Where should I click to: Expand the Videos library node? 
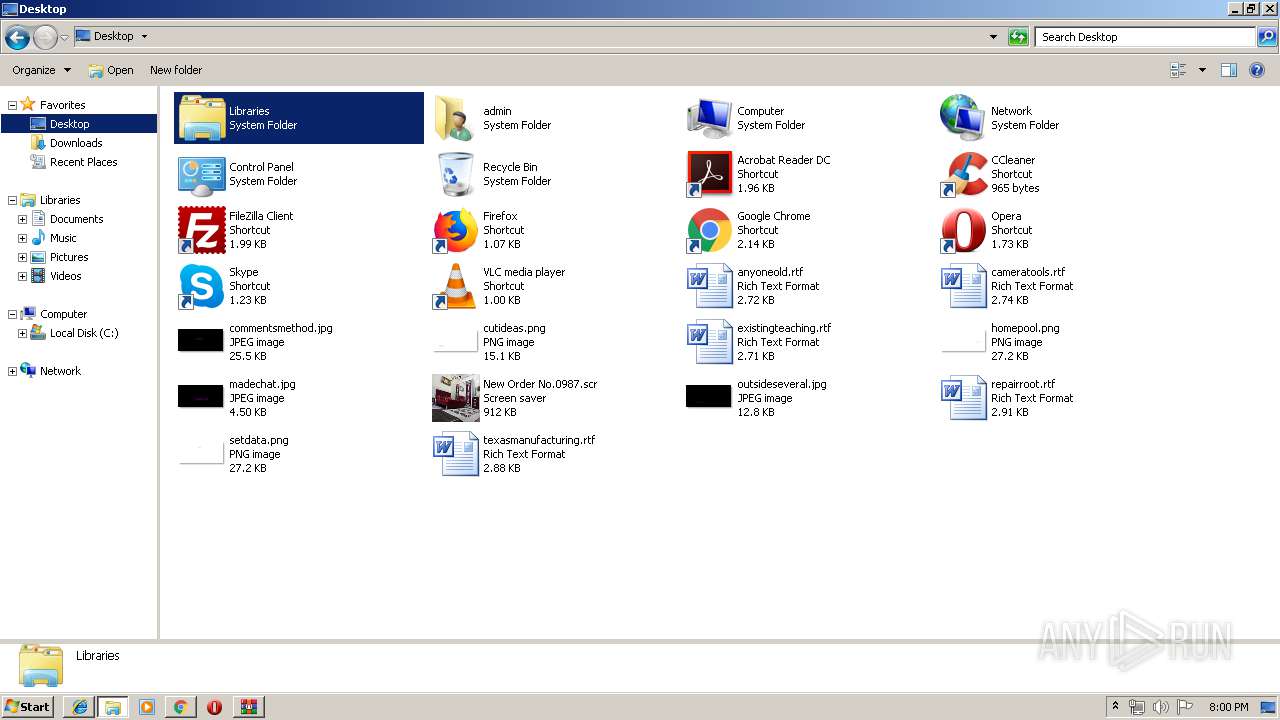click(22, 276)
